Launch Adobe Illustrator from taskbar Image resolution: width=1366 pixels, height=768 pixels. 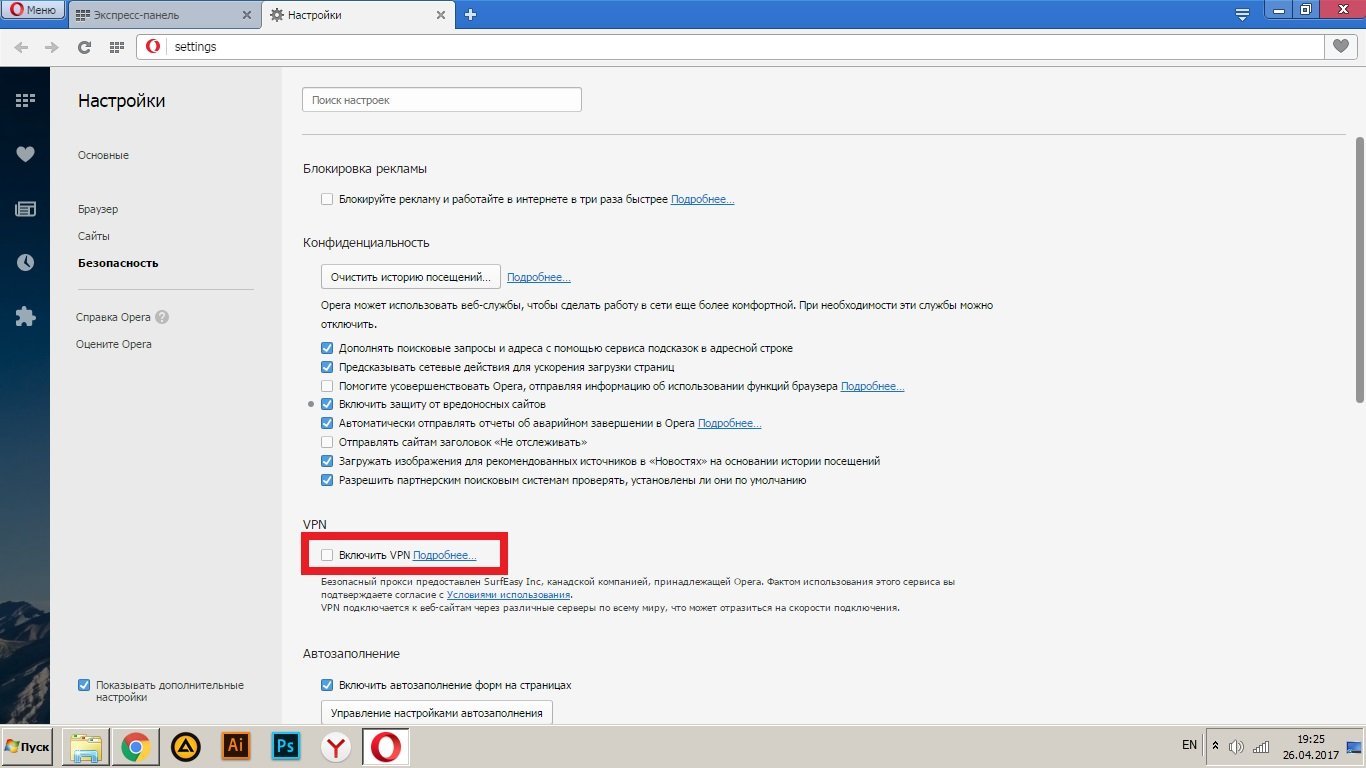click(236, 747)
